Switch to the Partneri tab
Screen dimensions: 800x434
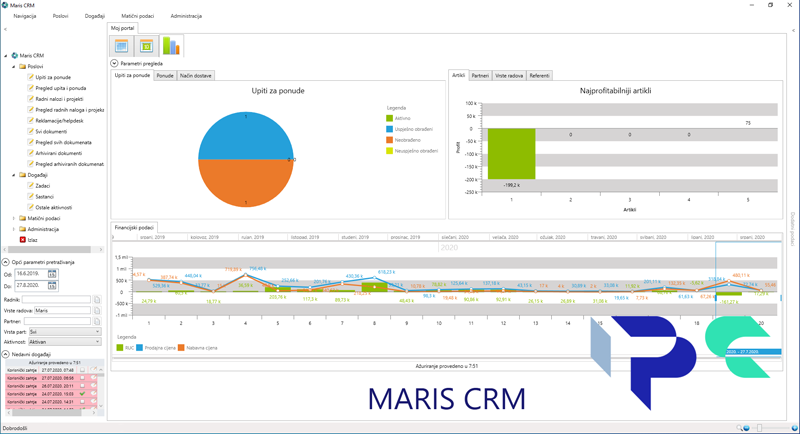pos(480,75)
